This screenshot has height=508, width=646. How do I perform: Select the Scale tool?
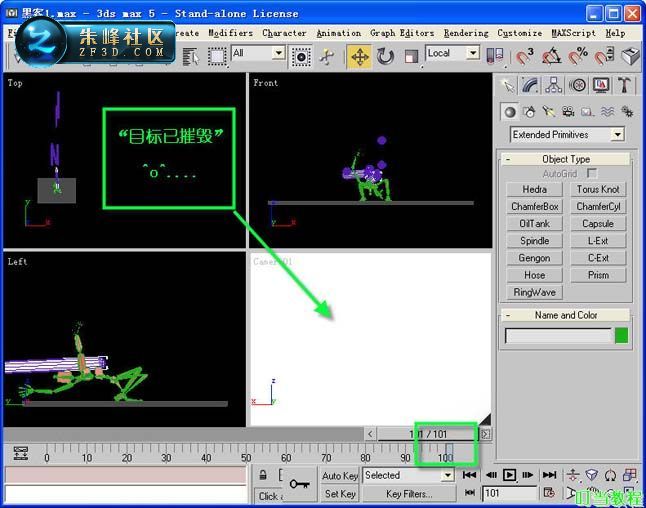(x=410, y=56)
